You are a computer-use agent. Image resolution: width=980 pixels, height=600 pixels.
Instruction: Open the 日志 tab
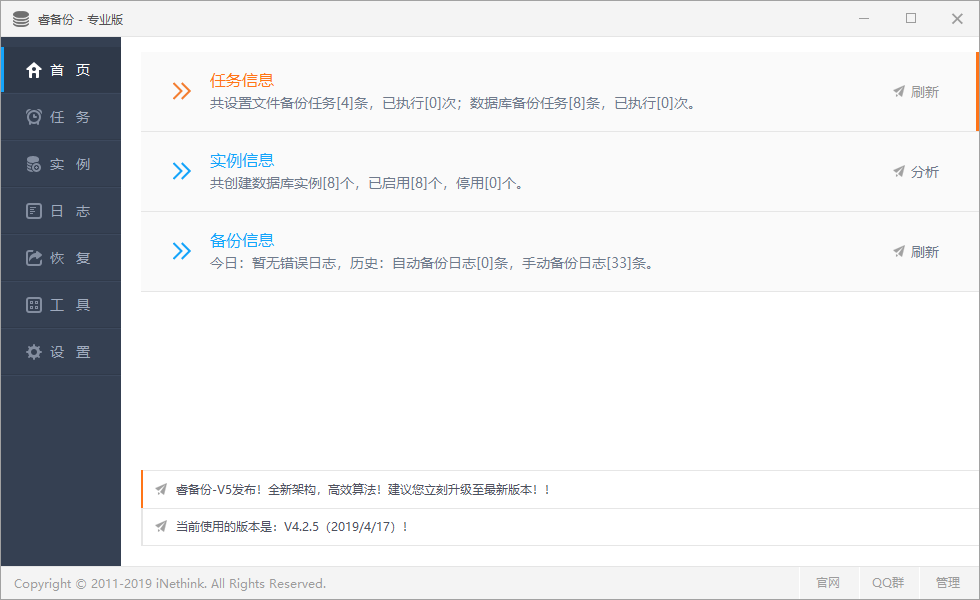point(61,211)
